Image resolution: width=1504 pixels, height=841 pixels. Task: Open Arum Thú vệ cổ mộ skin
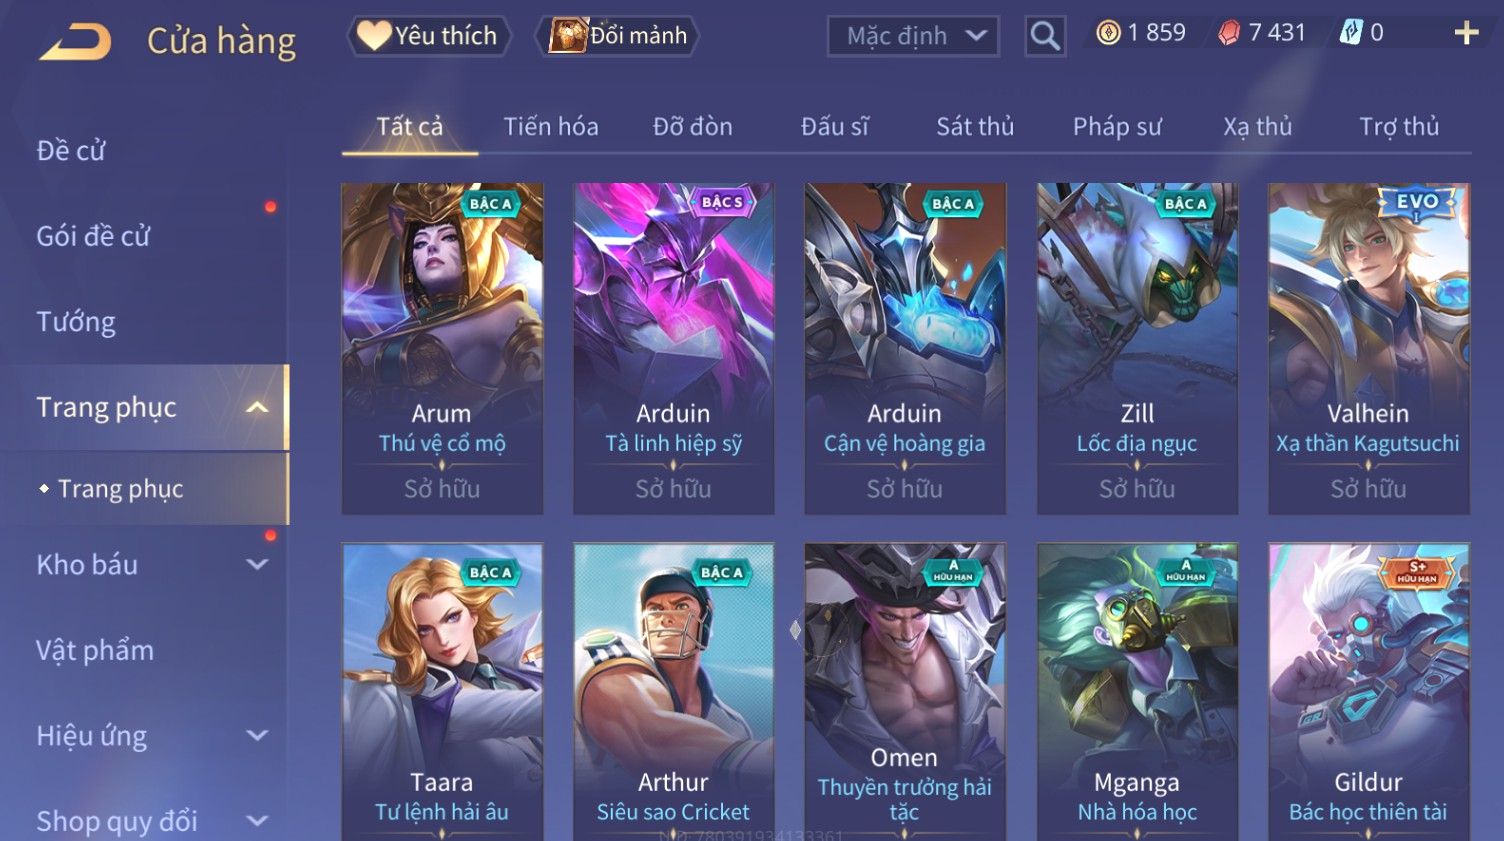coord(442,349)
